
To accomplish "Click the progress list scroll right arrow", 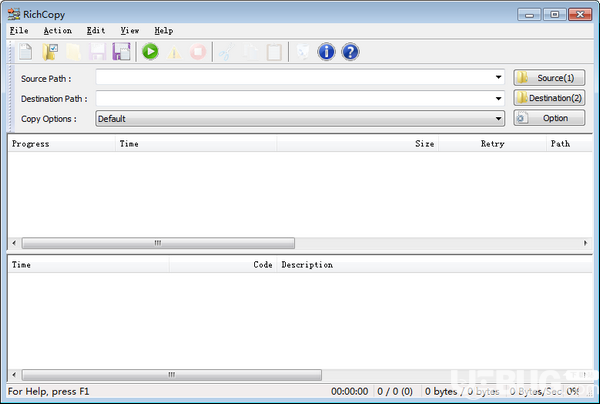I will (x=585, y=243).
